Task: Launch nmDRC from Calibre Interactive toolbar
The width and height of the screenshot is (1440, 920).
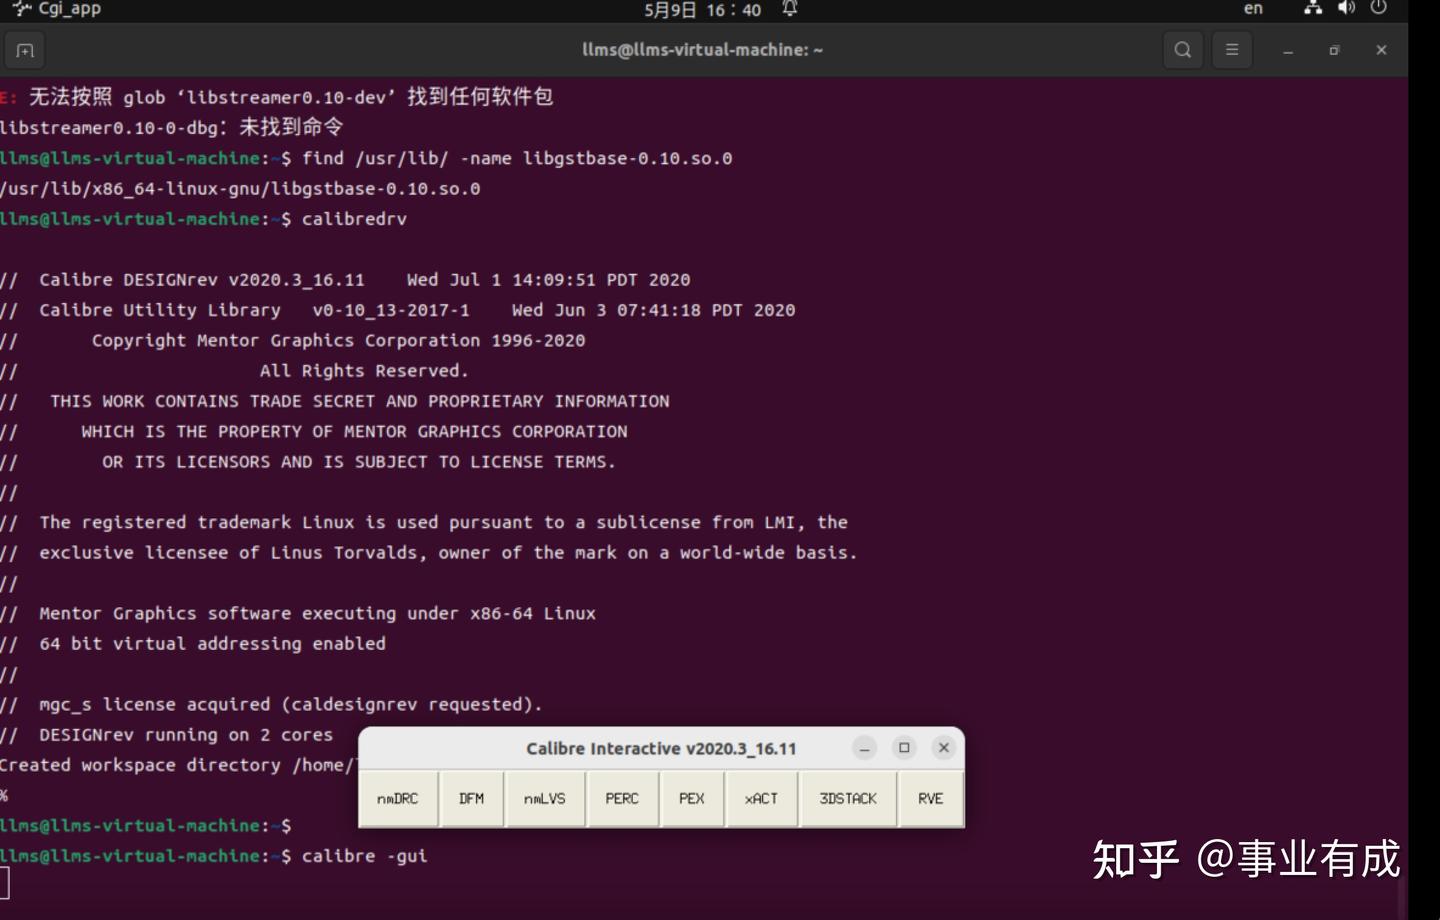Action: (x=399, y=798)
